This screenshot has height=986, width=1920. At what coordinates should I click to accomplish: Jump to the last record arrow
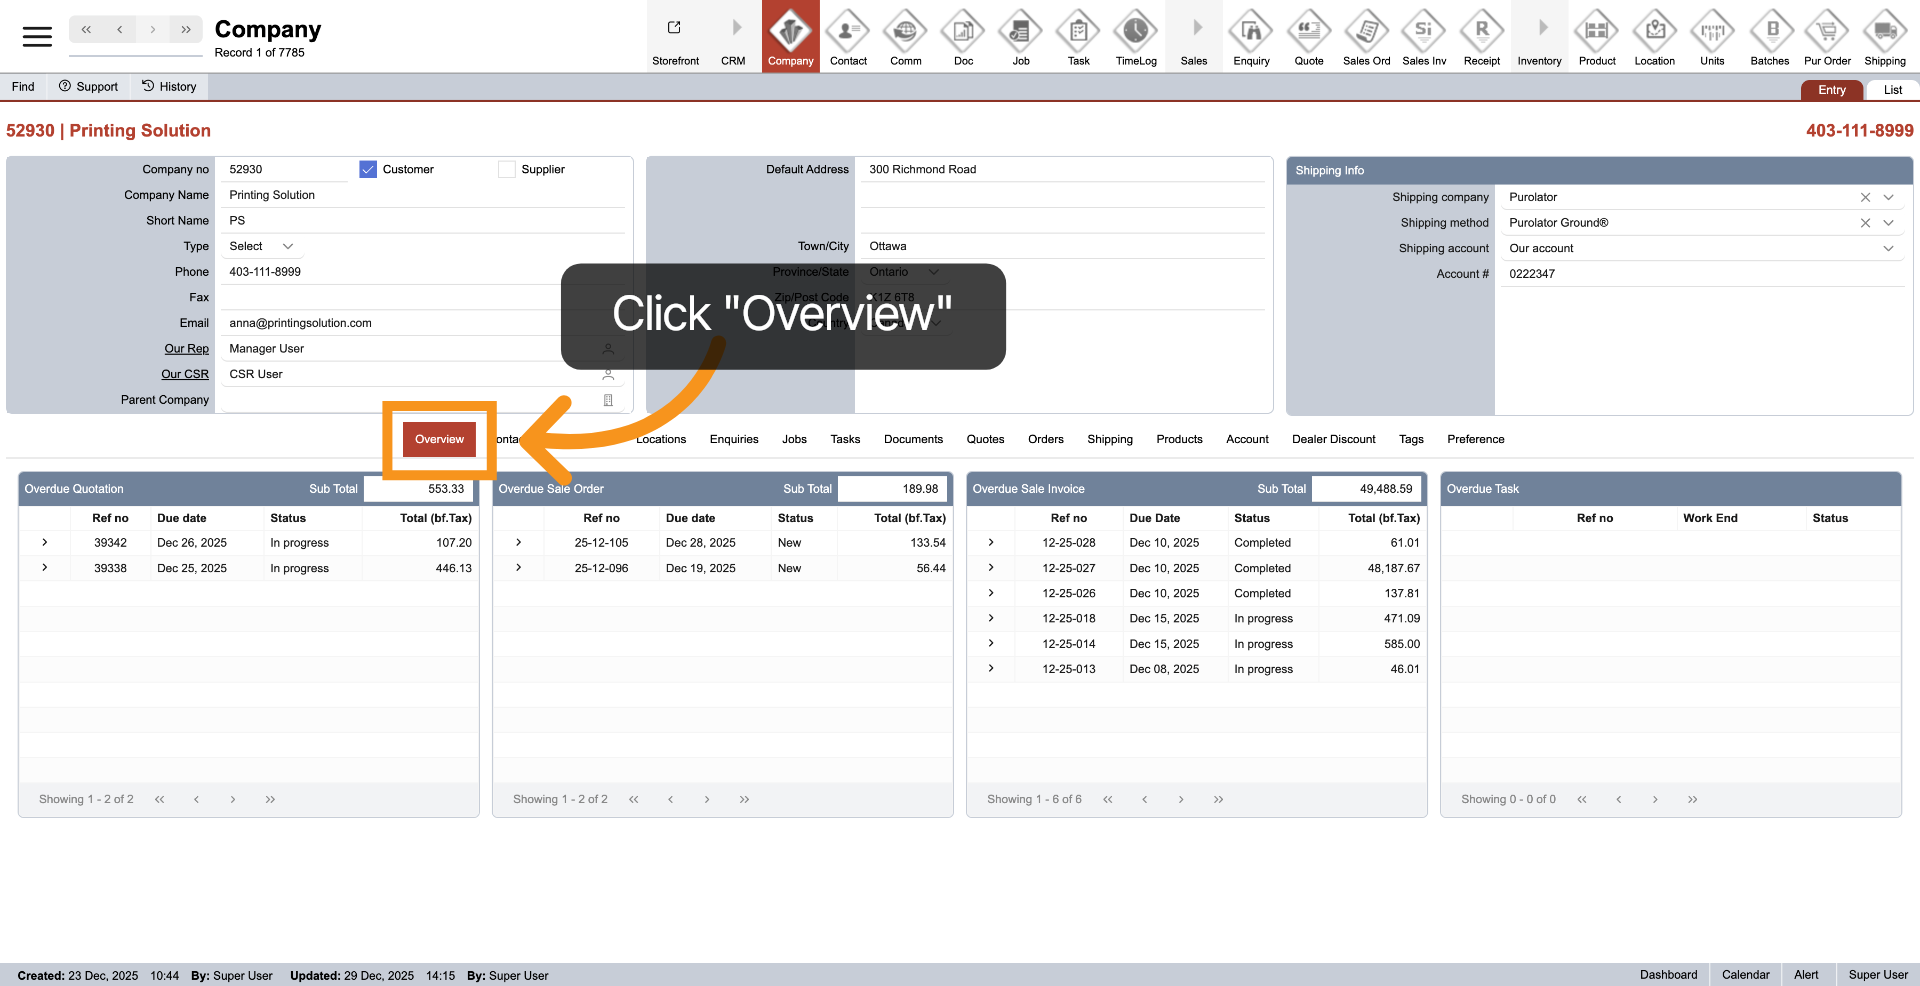(186, 30)
